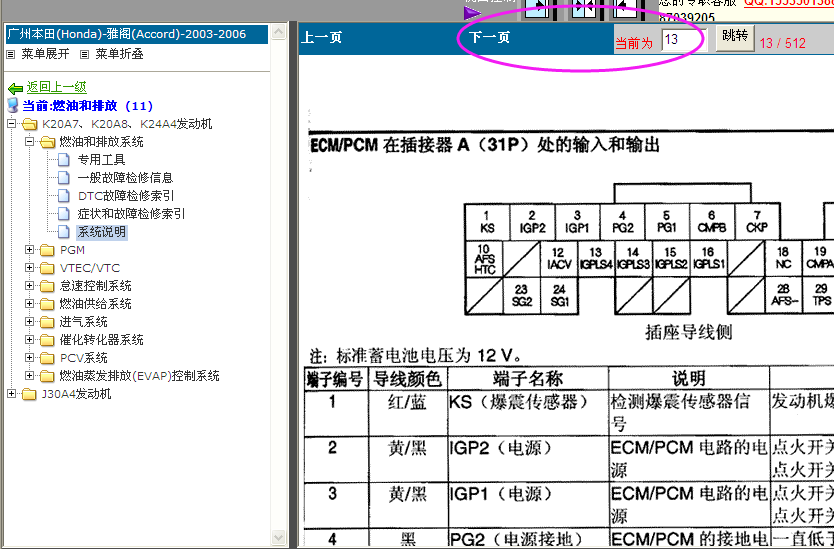
Task: Expand the 进气系统 node
Action: coord(30,322)
